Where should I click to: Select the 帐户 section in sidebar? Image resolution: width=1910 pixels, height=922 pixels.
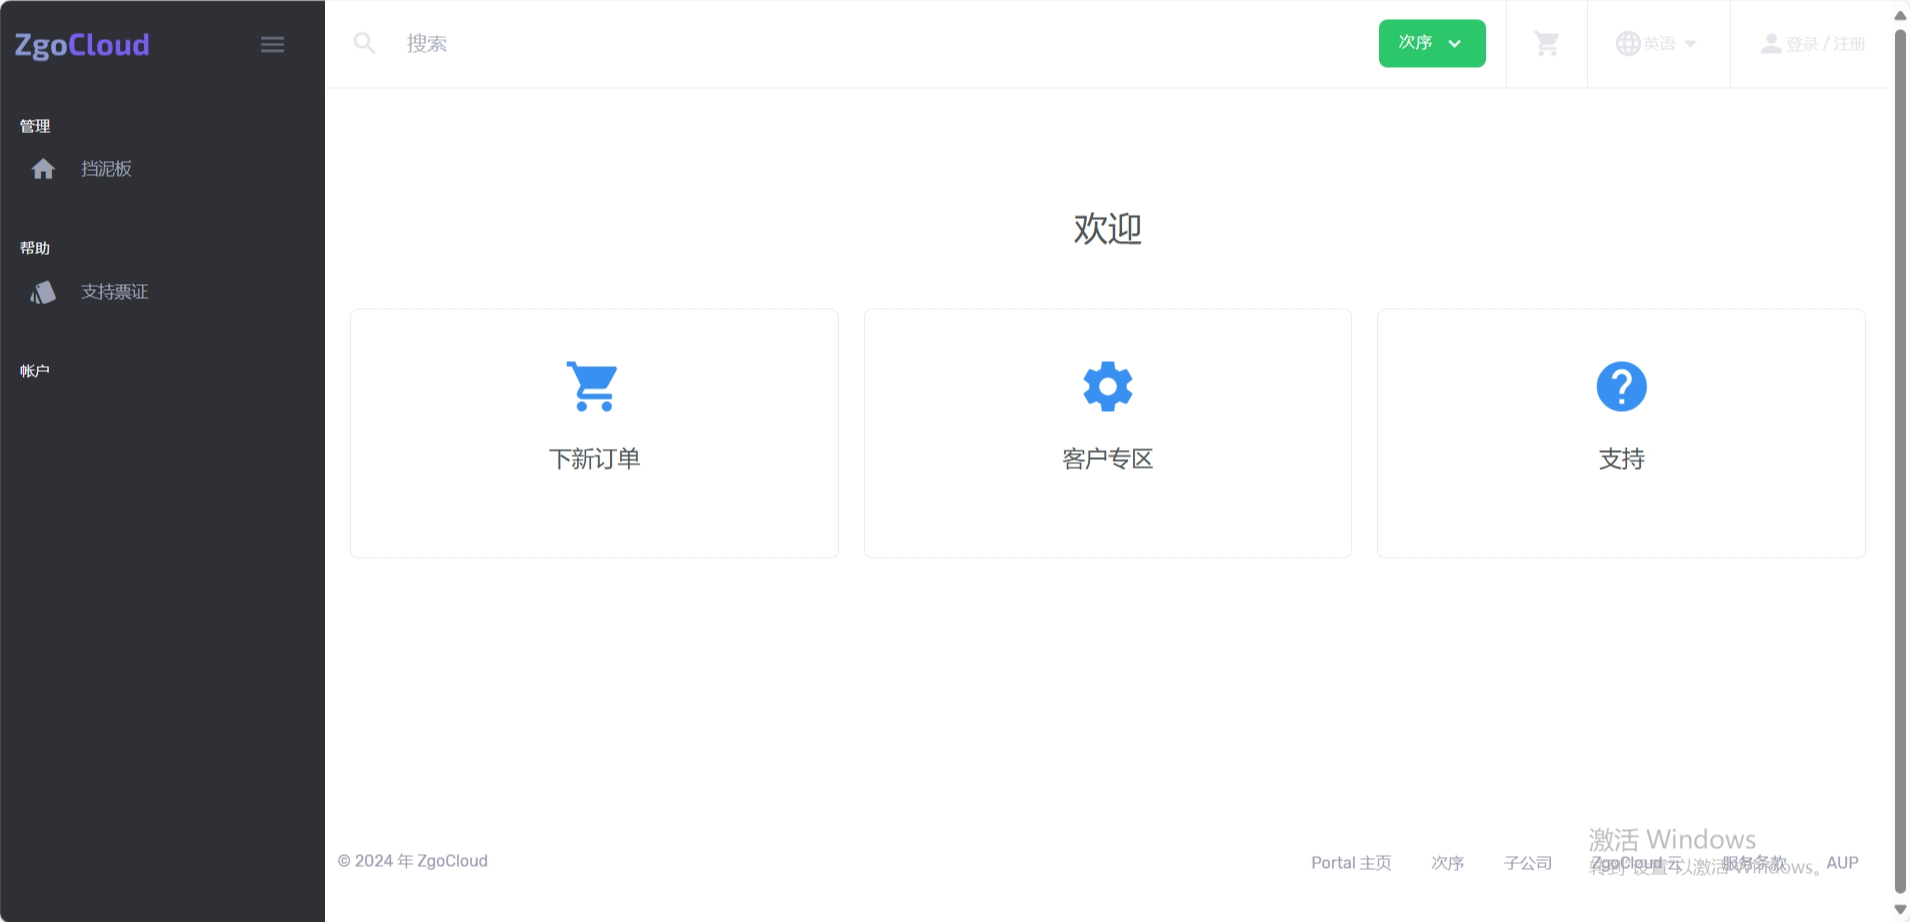[x=34, y=369]
